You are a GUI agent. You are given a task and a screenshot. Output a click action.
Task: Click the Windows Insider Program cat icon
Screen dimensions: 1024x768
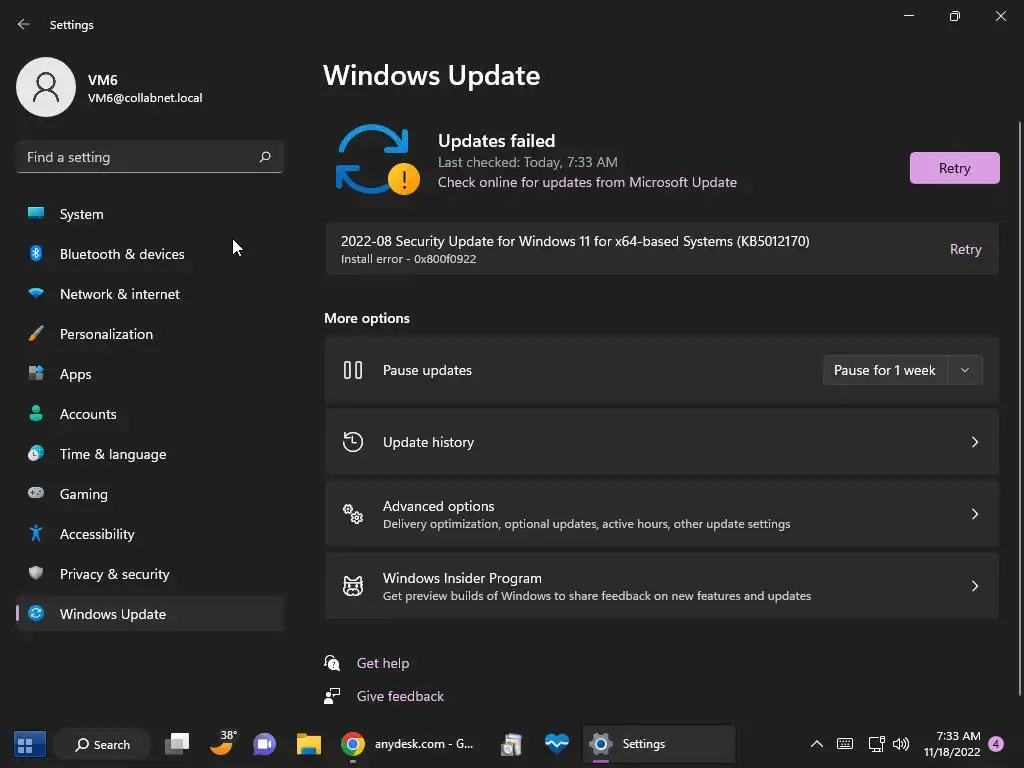point(353,586)
